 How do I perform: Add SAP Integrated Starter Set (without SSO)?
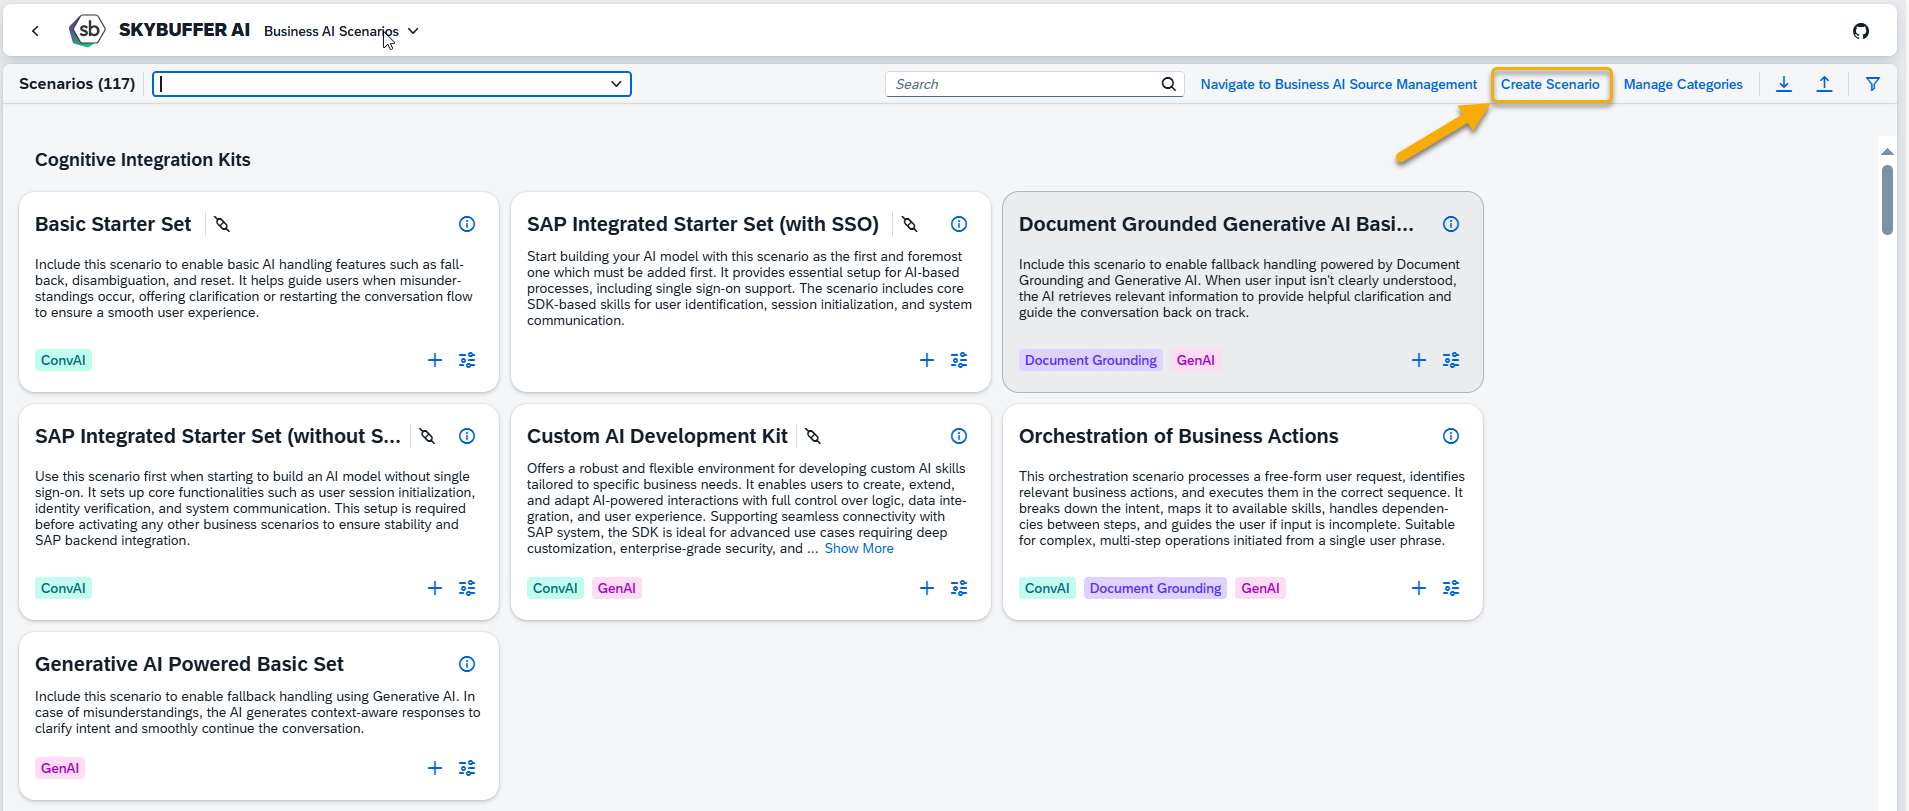[x=435, y=588]
